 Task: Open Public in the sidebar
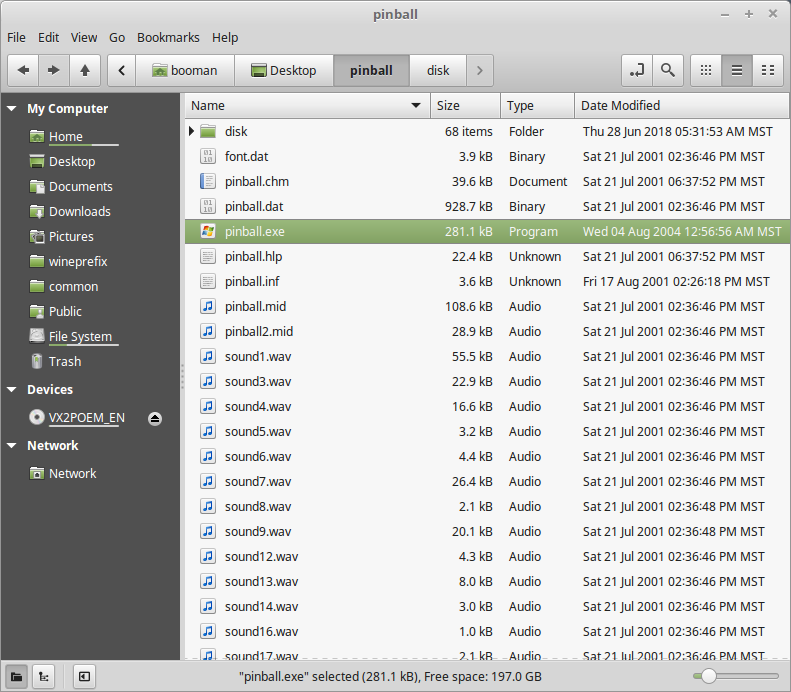coord(65,311)
